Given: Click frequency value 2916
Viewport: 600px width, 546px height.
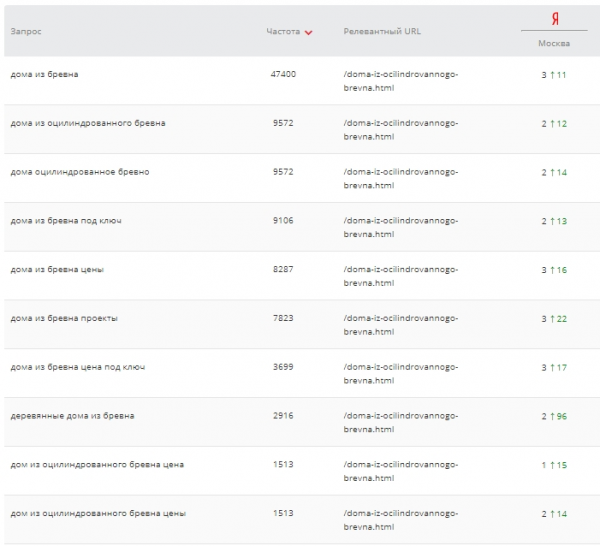Looking at the screenshot, I should (x=283, y=416).
